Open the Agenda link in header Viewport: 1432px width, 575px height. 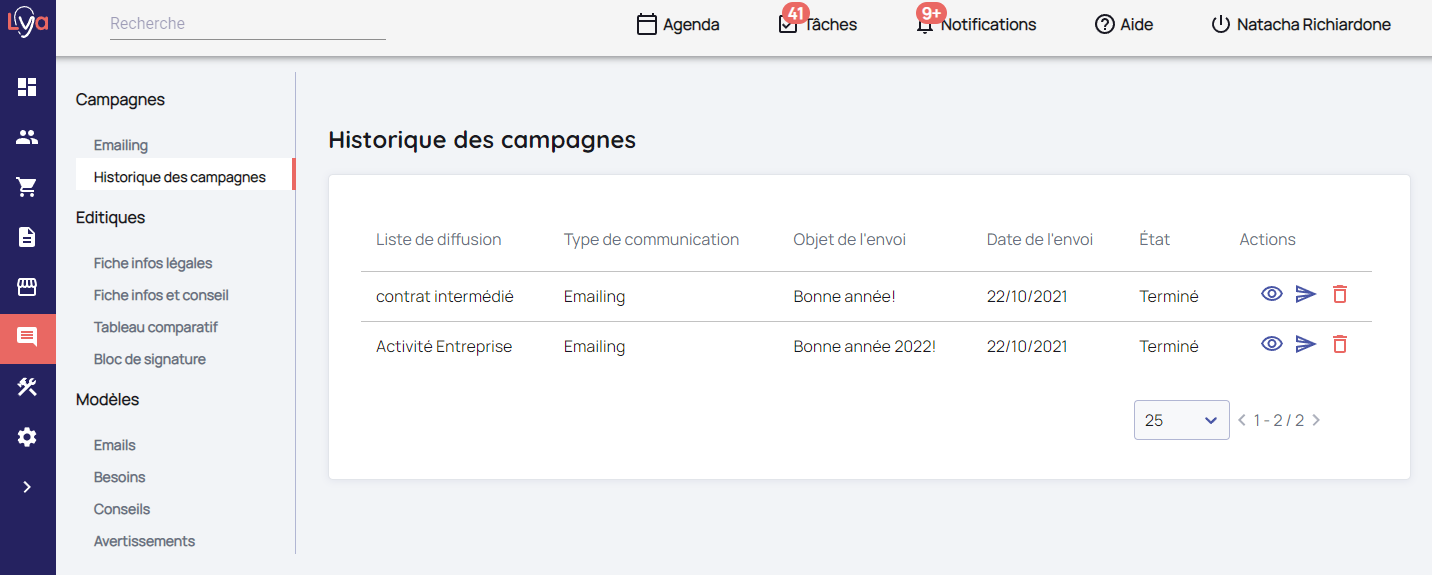(x=678, y=24)
